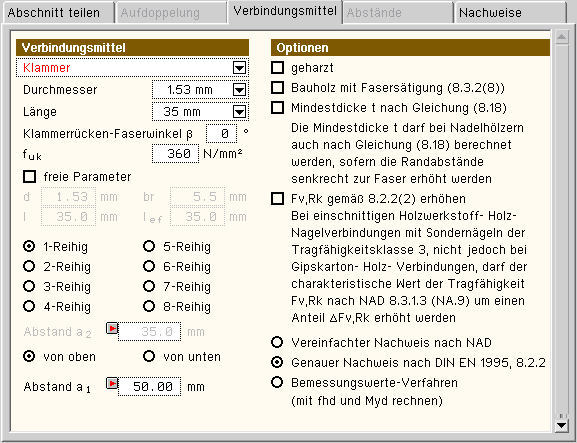Select Bemessungswerte-Verfahren radio option
Image resolution: width=577 pixels, height=443 pixels.
click(x=277, y=382)
